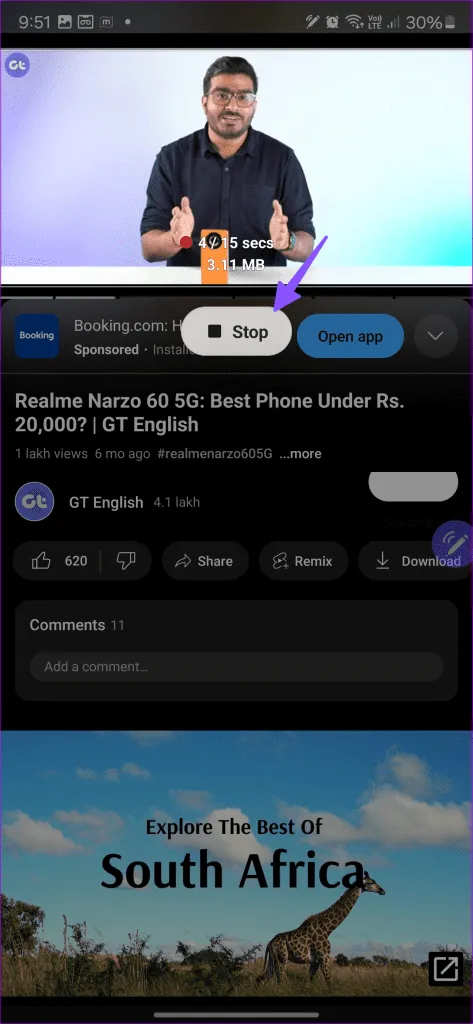Tap the Stop recording button
This screenshot has width=473, height=1024.
coord(236,332)
